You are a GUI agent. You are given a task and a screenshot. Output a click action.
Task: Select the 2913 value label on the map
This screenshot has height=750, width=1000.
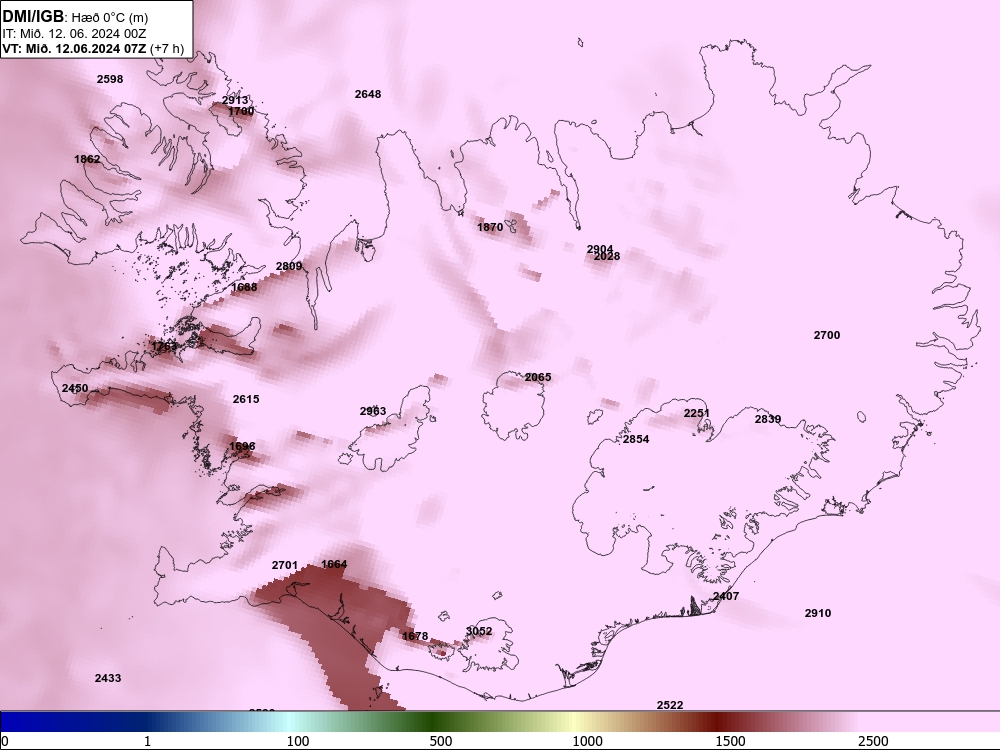pyautogui.click(x=235, y=100)
